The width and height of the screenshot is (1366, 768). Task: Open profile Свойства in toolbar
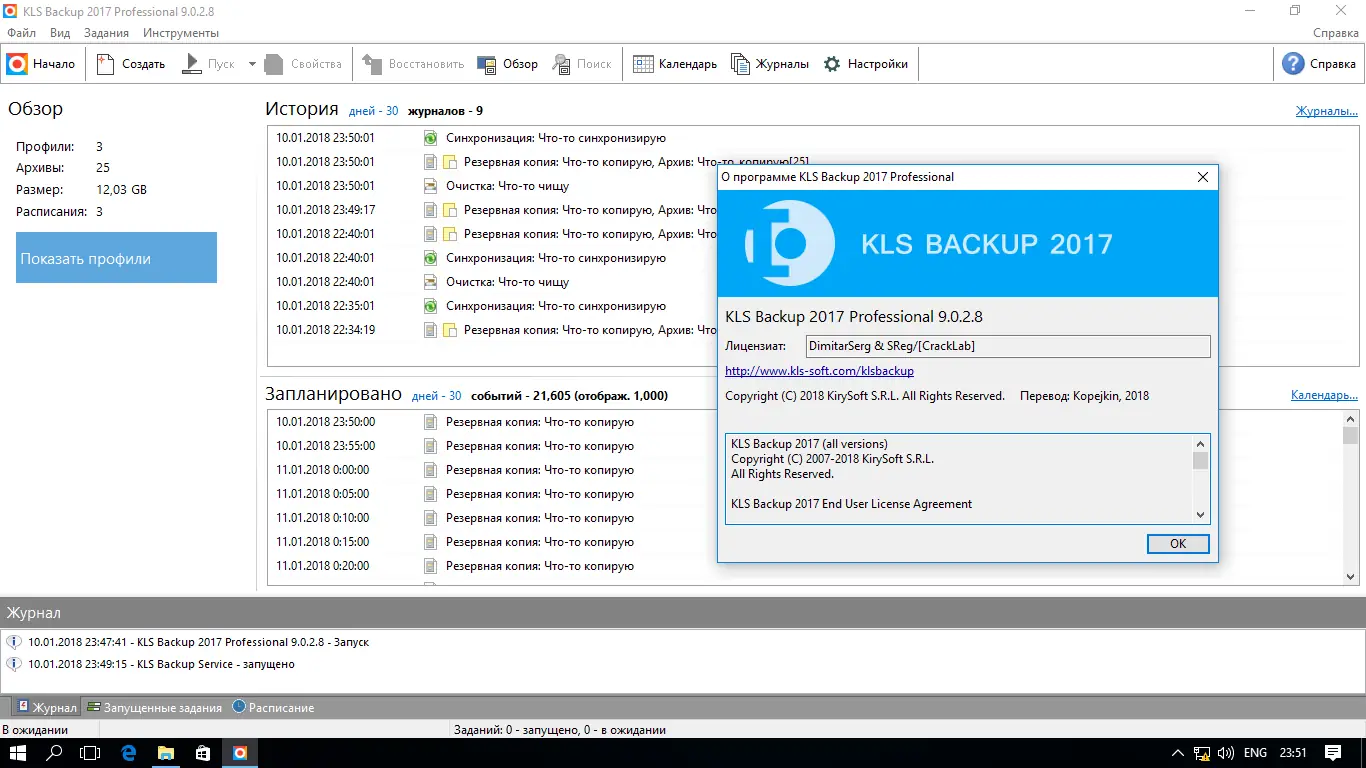click(305, 64)
